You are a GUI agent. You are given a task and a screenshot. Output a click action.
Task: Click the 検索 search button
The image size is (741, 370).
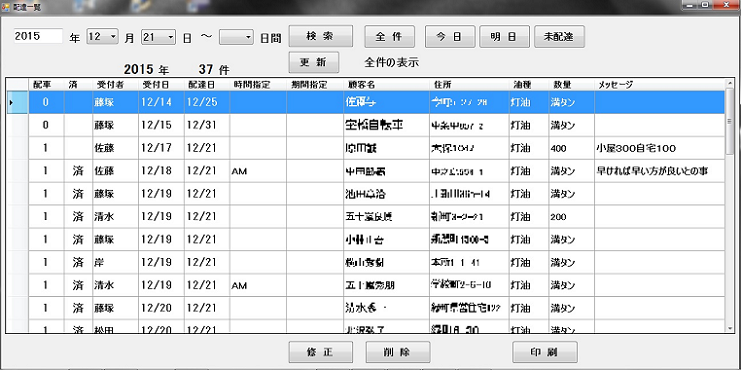[x=320, y=36]
